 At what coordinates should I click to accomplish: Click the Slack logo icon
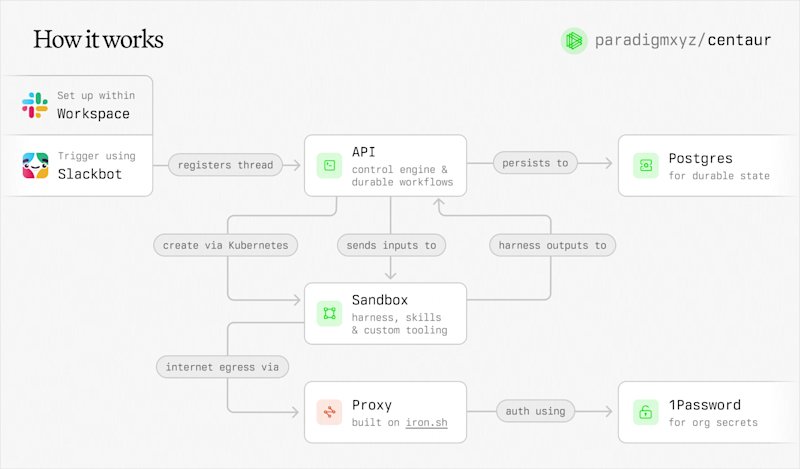(35, 105)
